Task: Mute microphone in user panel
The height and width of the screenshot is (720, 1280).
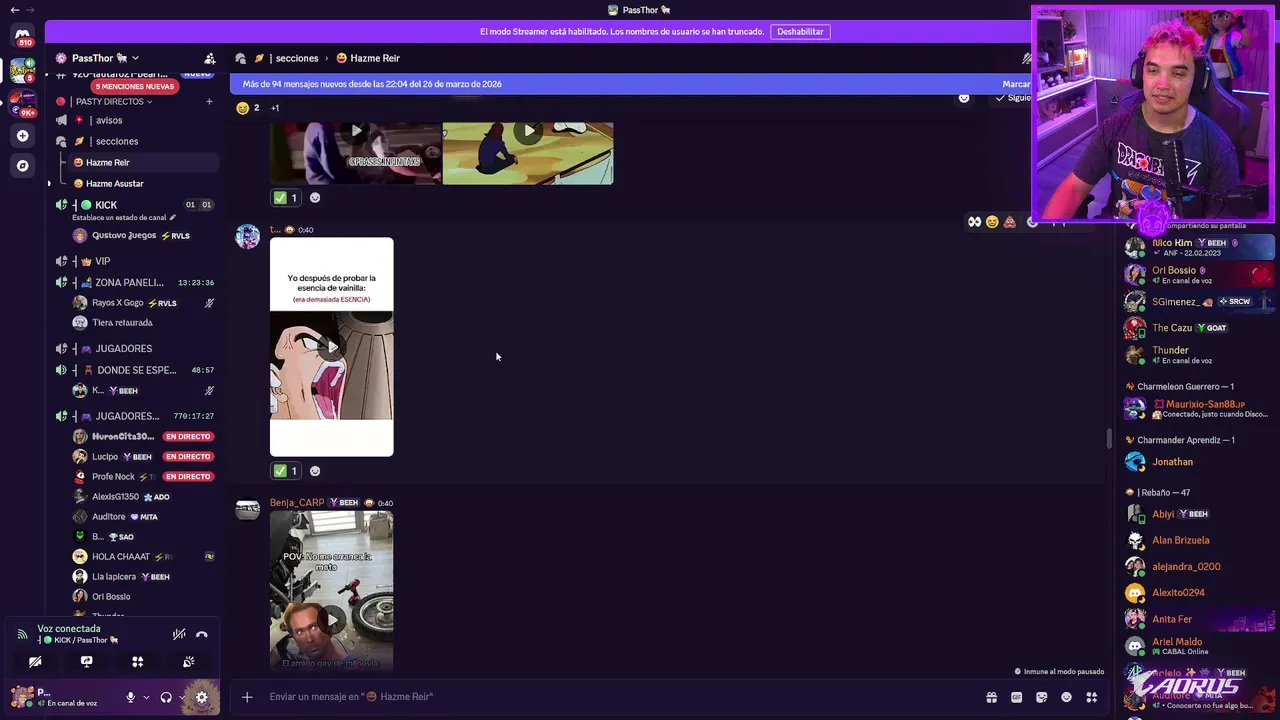Action: pyautogui.click(x=130, y=697)
